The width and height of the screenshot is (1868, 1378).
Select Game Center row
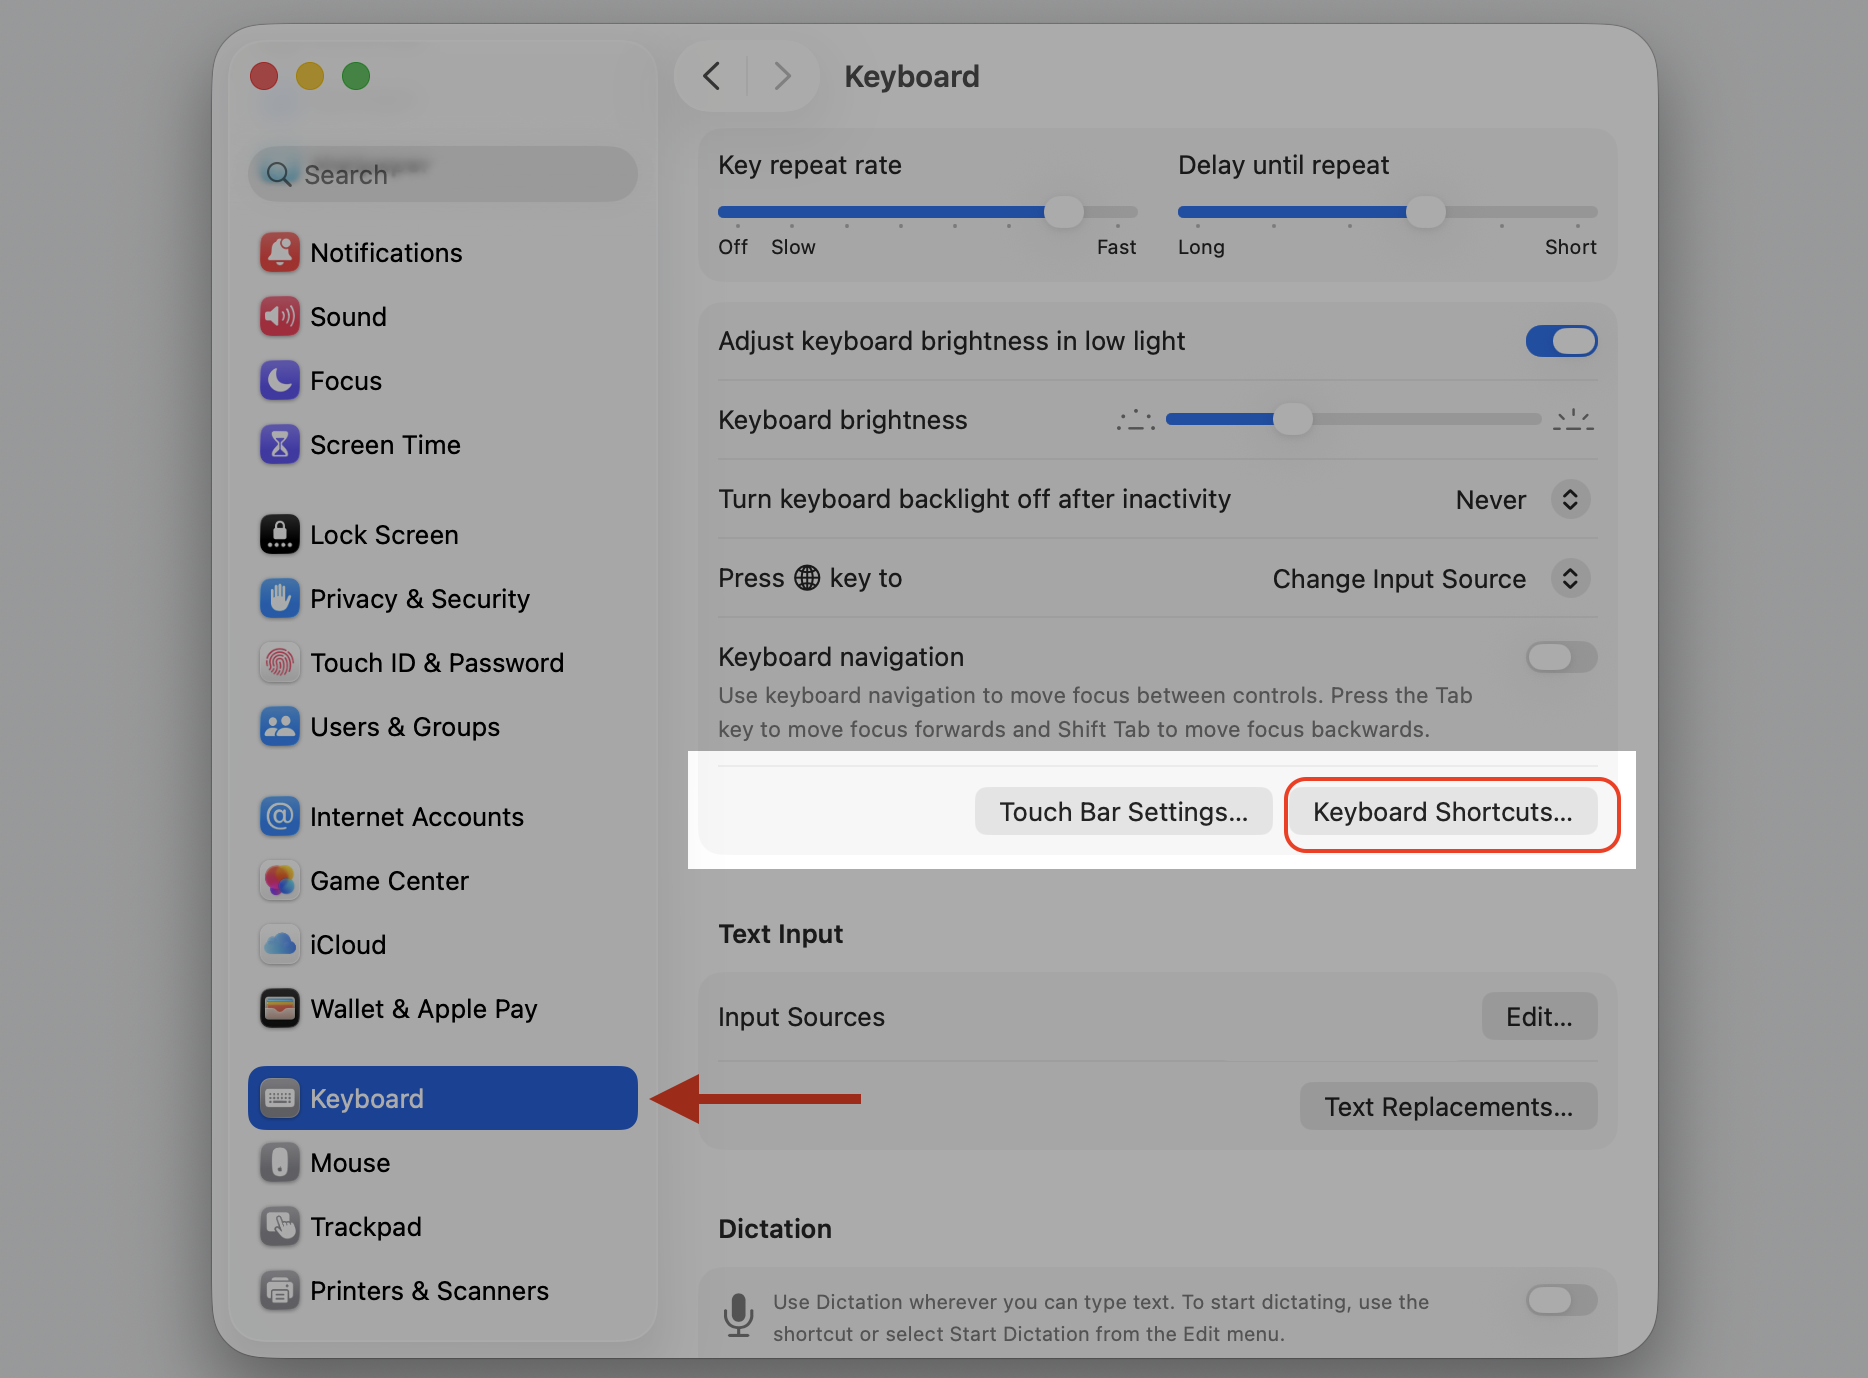click(443, 881)
